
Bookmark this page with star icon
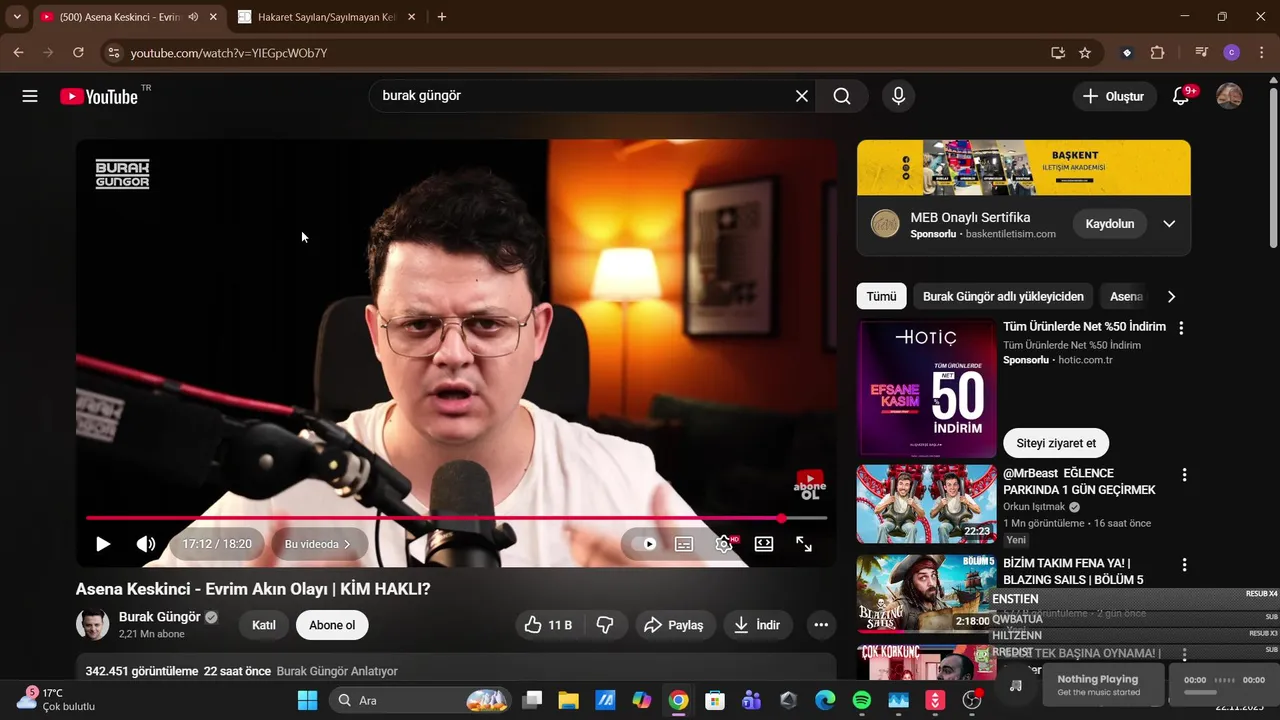point(1085,52)
